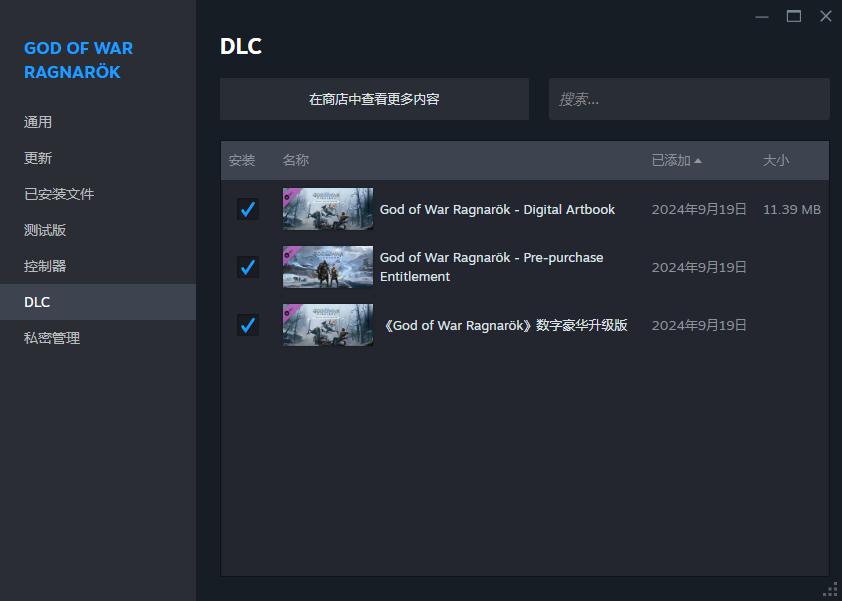
Task: Open the 更新 settings section
Action: click(x=38, y=158)
